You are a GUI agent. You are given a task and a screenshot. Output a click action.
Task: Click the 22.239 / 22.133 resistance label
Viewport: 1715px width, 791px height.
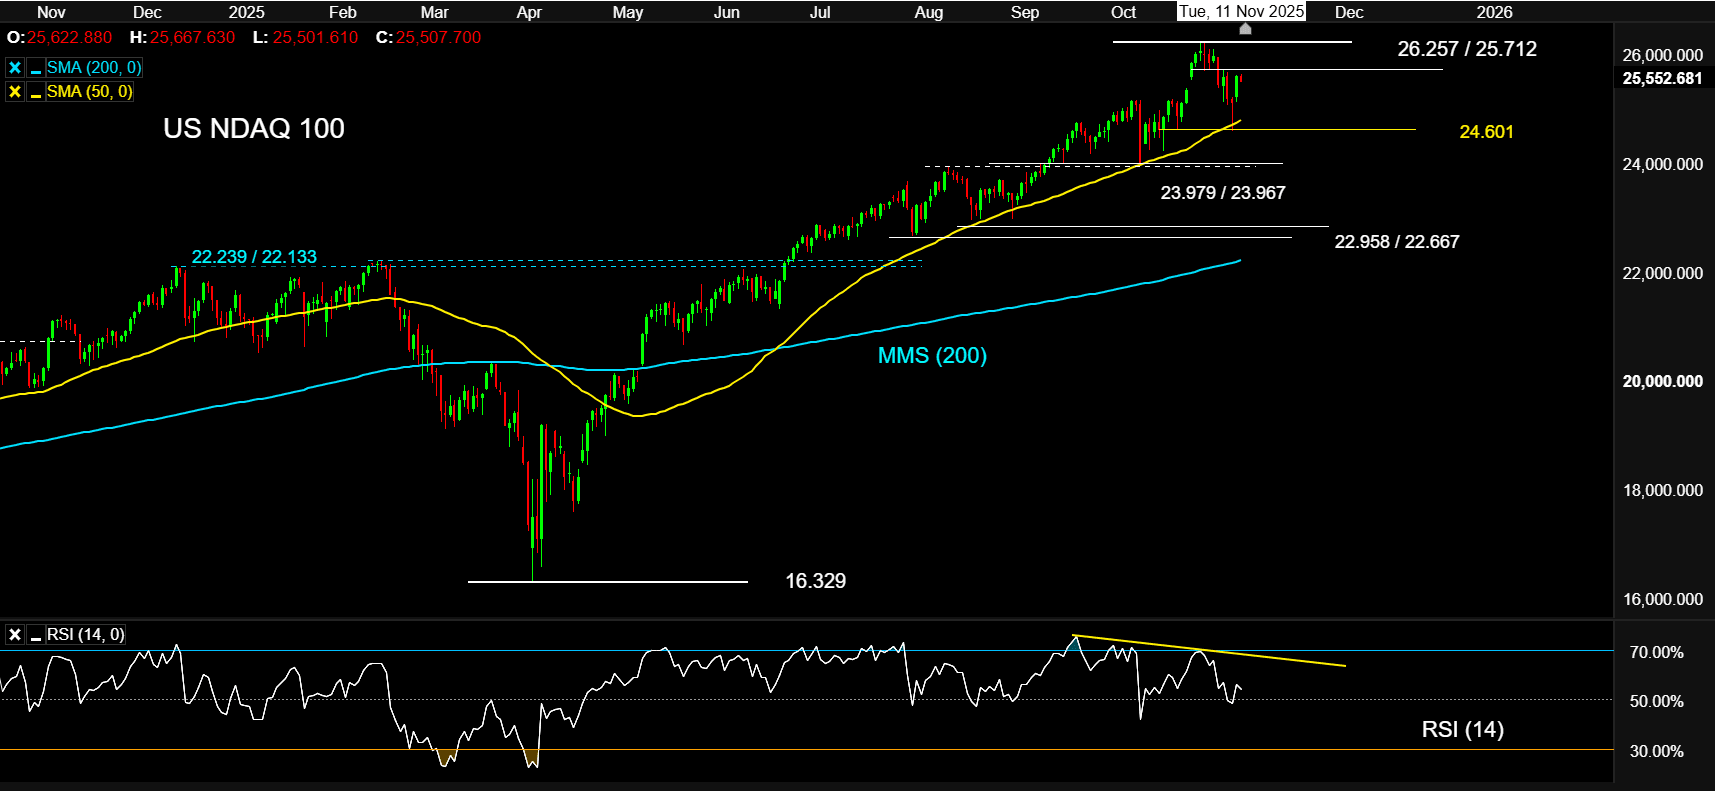tap(254, 257)
